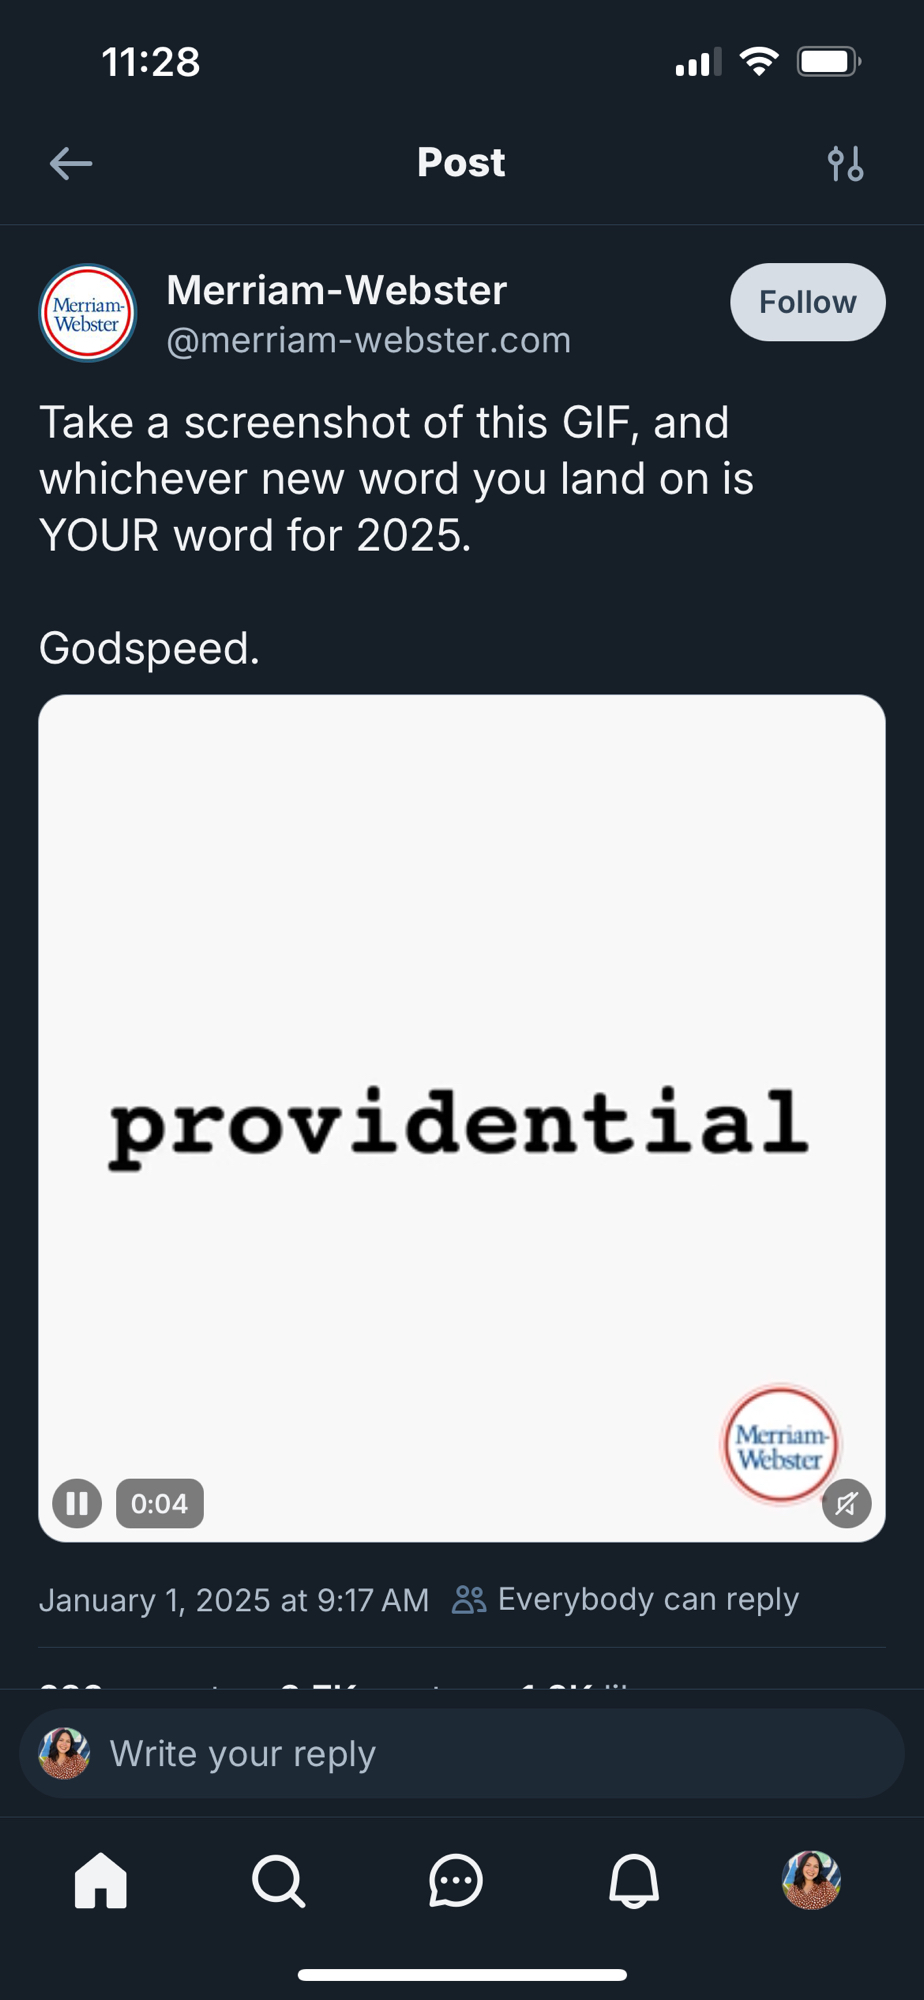Tap the post date January 1, 2025
The image size is (924, 2000).
234,1600
